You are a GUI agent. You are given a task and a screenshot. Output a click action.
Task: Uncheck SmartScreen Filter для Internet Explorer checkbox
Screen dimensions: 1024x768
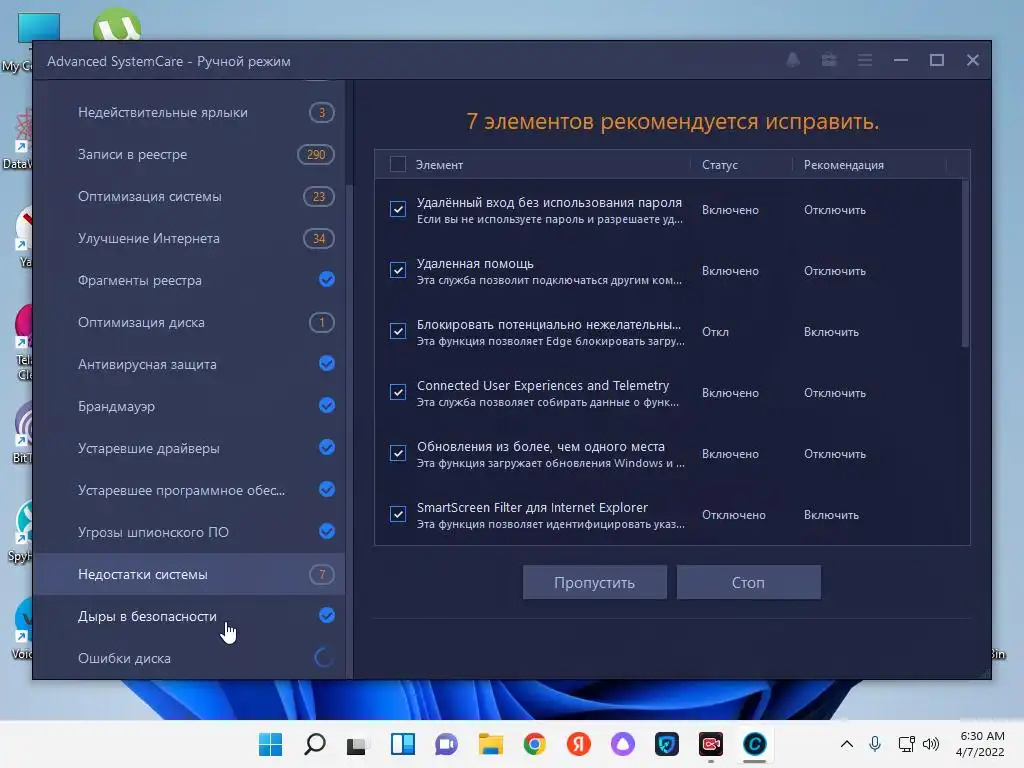point(398,514)
